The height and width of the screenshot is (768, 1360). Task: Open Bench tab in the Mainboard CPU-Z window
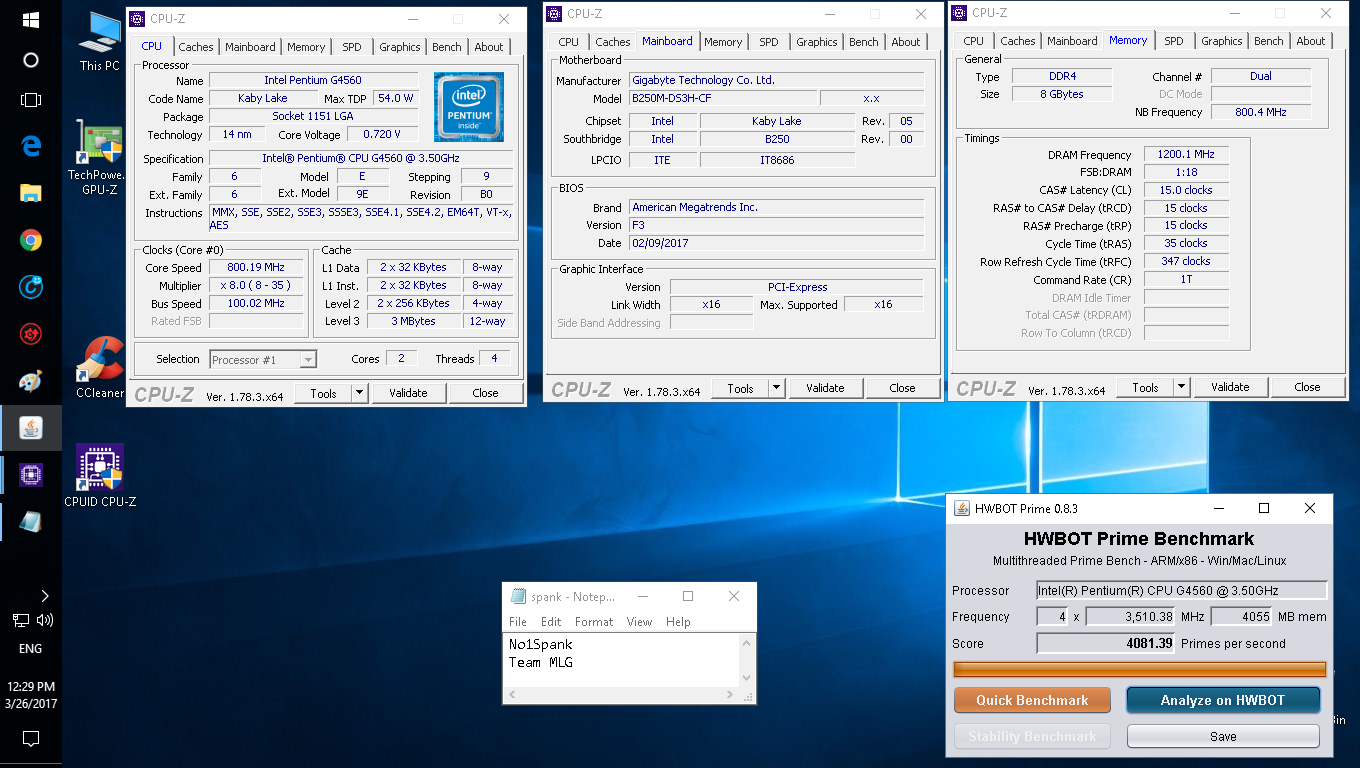pyautogui.click(x=864, y=42)
